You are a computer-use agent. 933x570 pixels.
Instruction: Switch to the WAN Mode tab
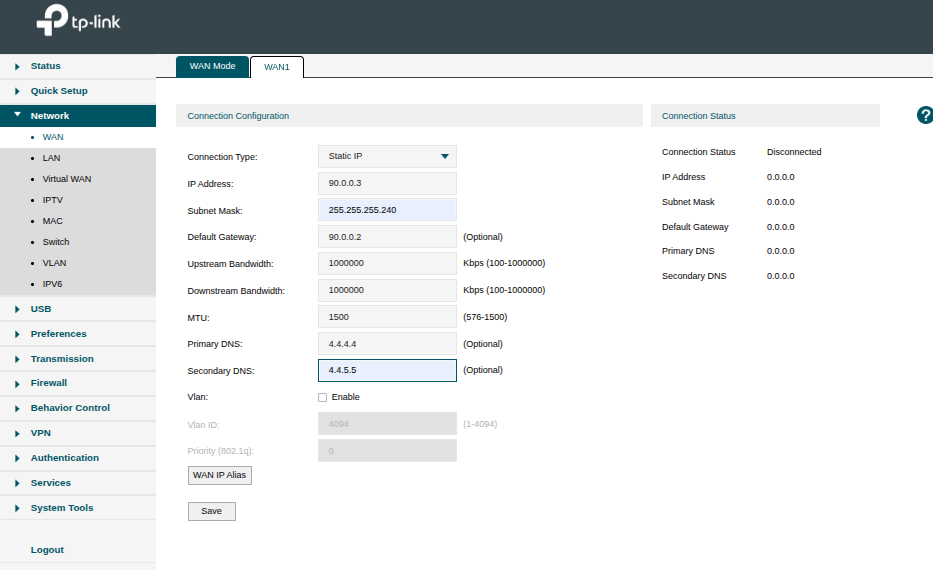point(212,66)
